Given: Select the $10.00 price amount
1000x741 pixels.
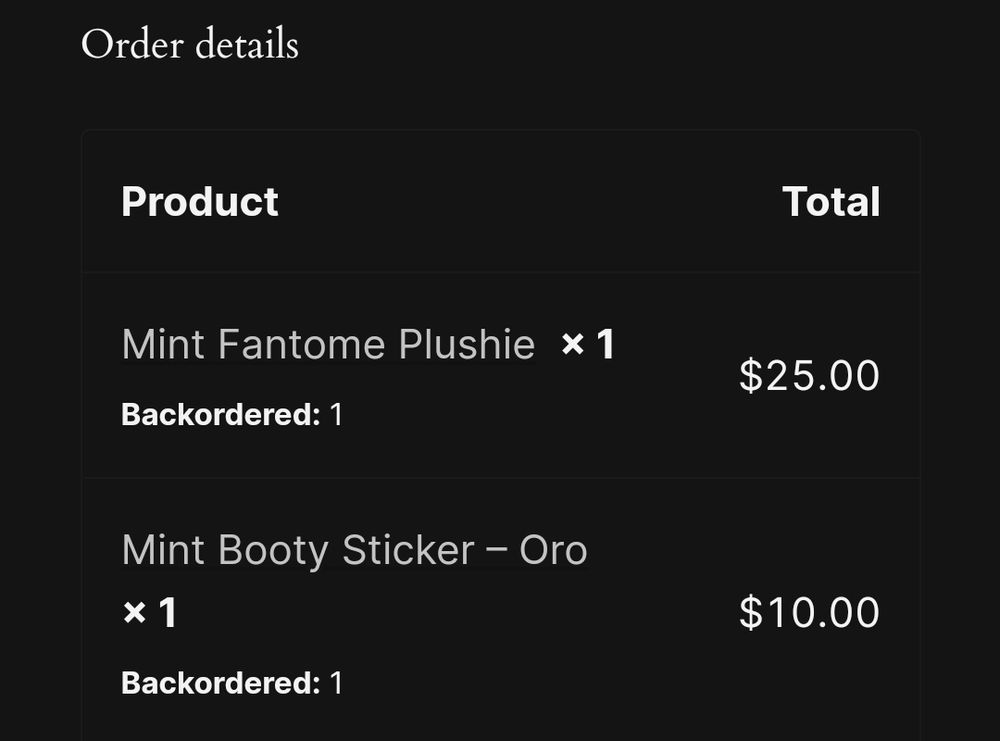Looking at the screenshot, I should click(809, 612).
